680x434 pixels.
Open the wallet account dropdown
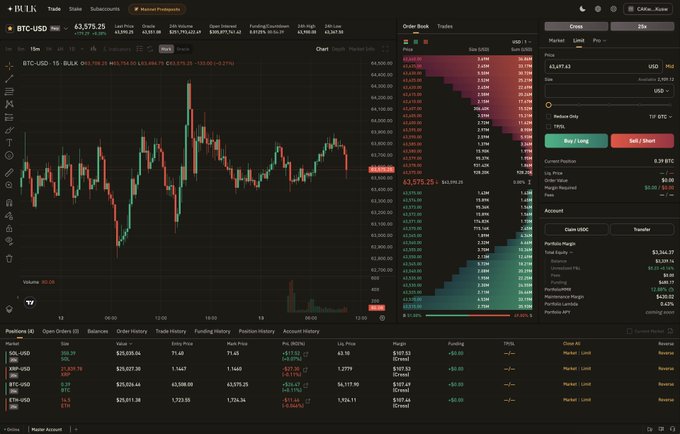[648, 9]
